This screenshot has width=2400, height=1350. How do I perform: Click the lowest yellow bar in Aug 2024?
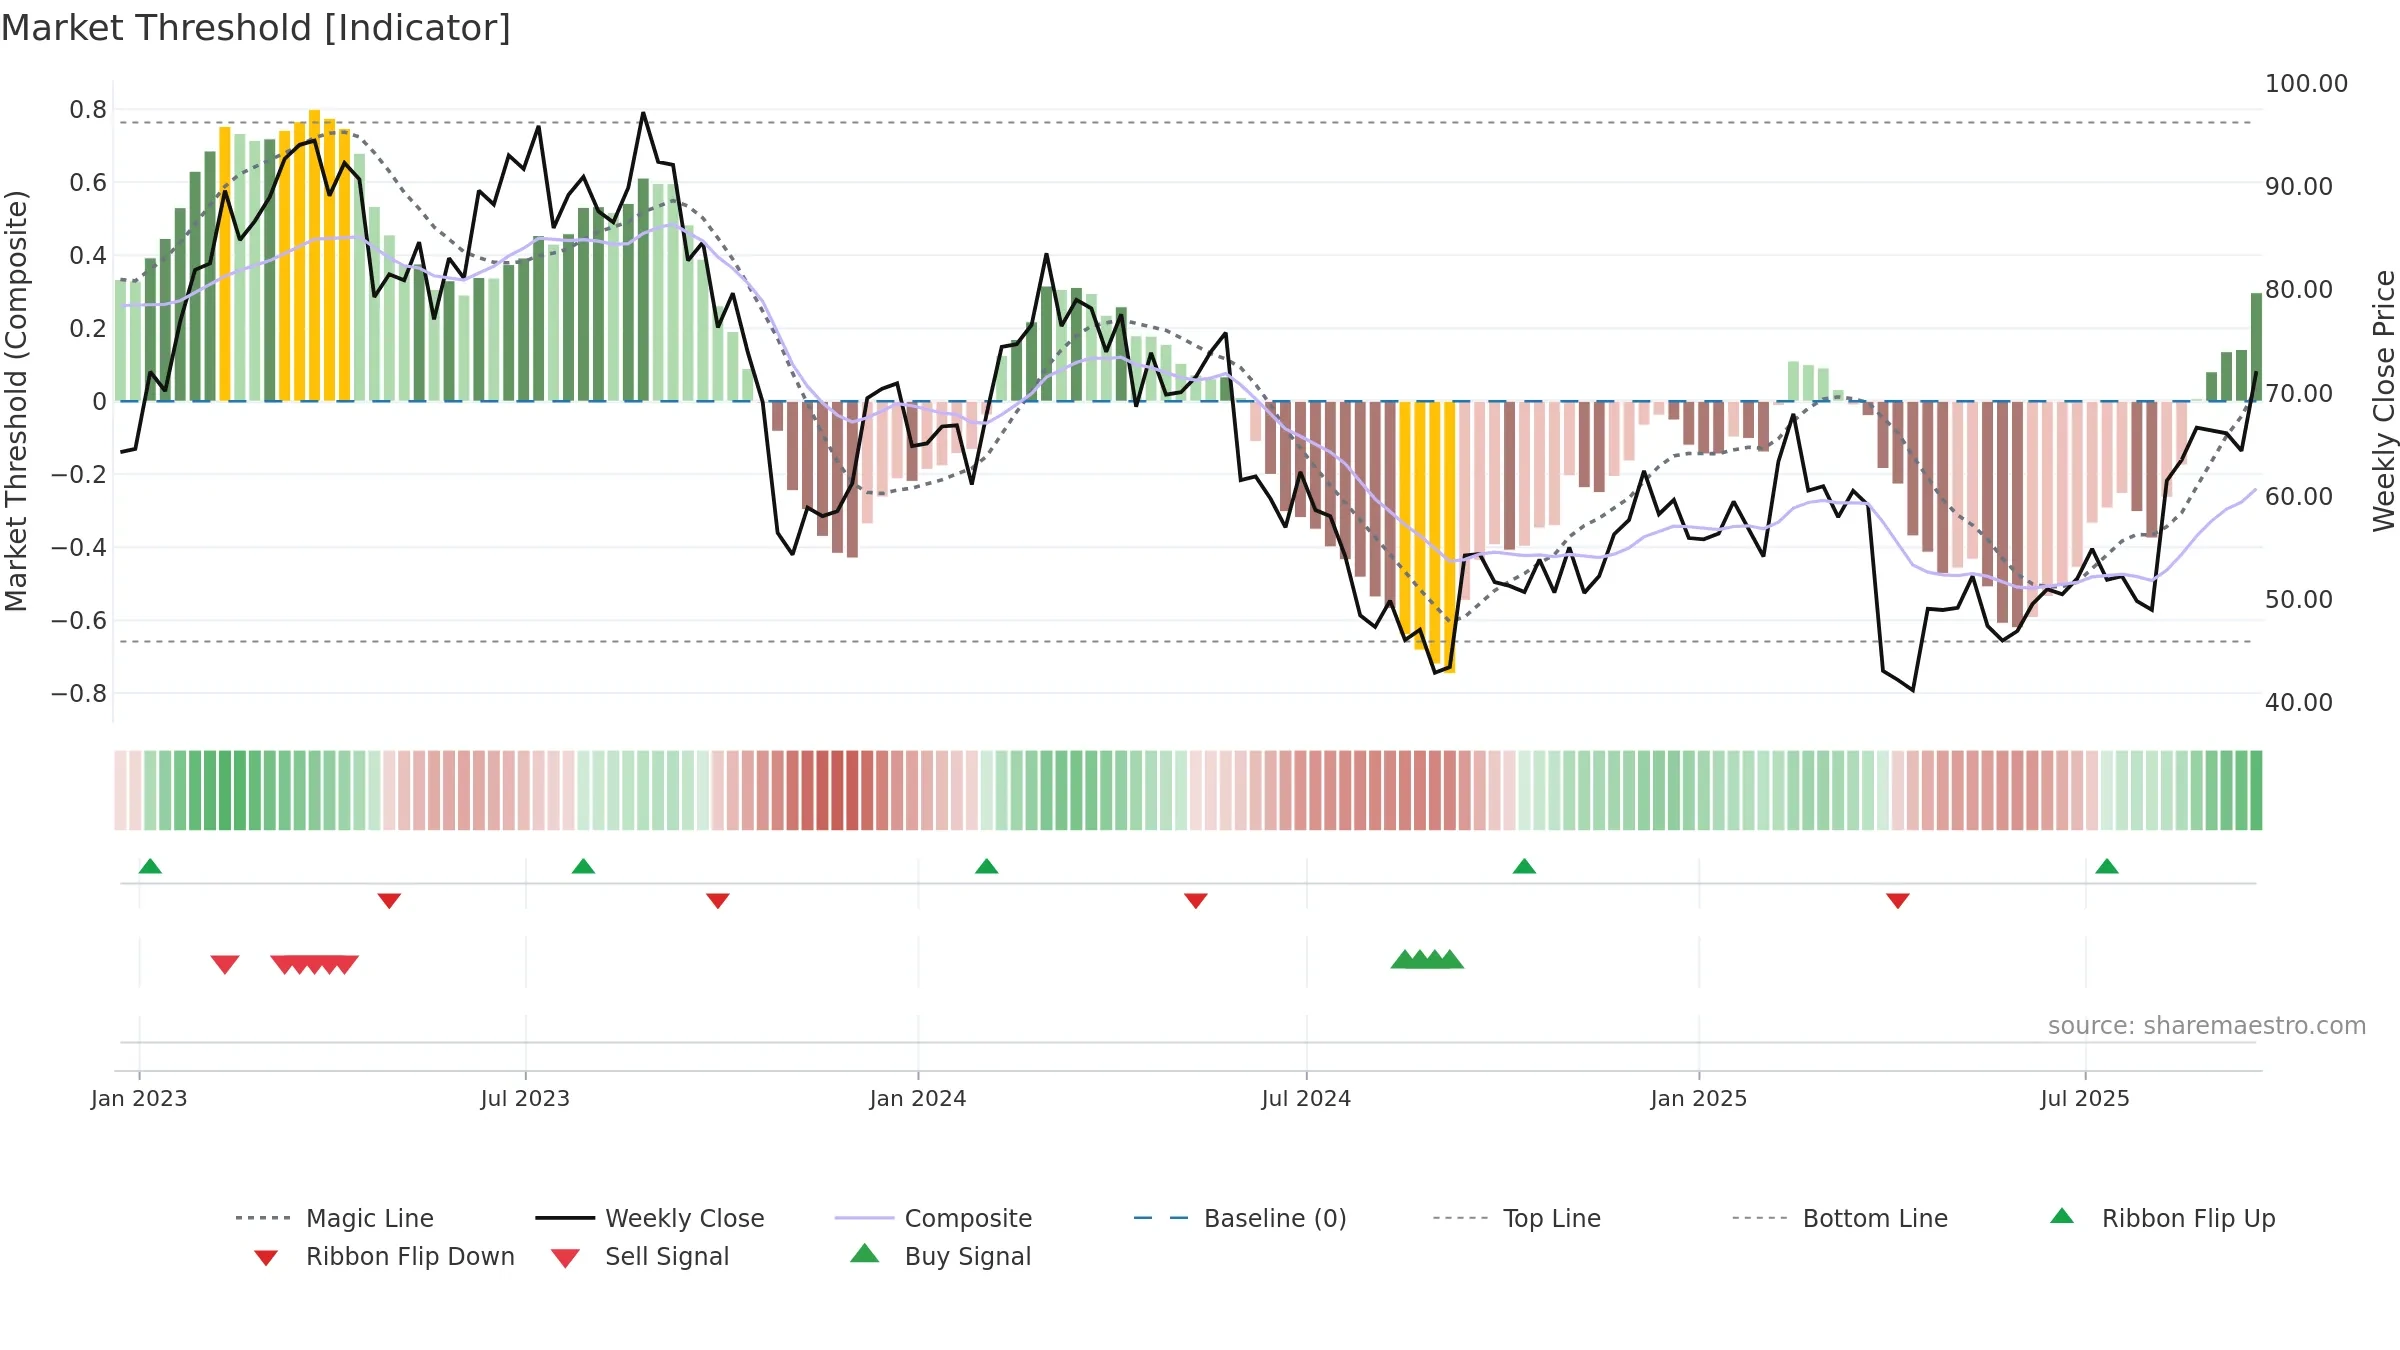click(1450, 537)
